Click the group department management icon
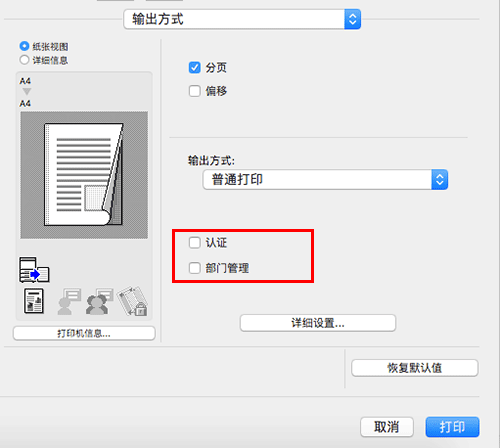500x448 pixels. click(99, 301)
